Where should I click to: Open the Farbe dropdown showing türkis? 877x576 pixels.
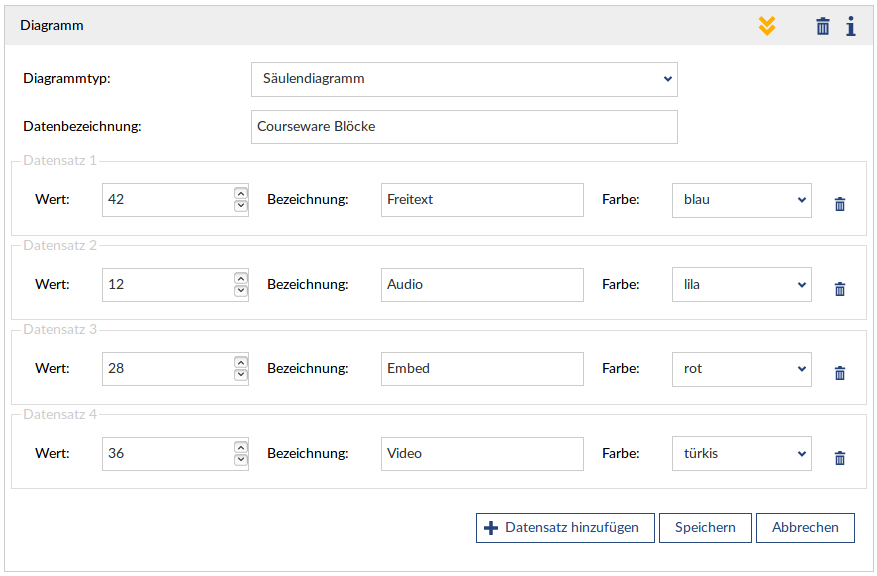pos(741,454)
